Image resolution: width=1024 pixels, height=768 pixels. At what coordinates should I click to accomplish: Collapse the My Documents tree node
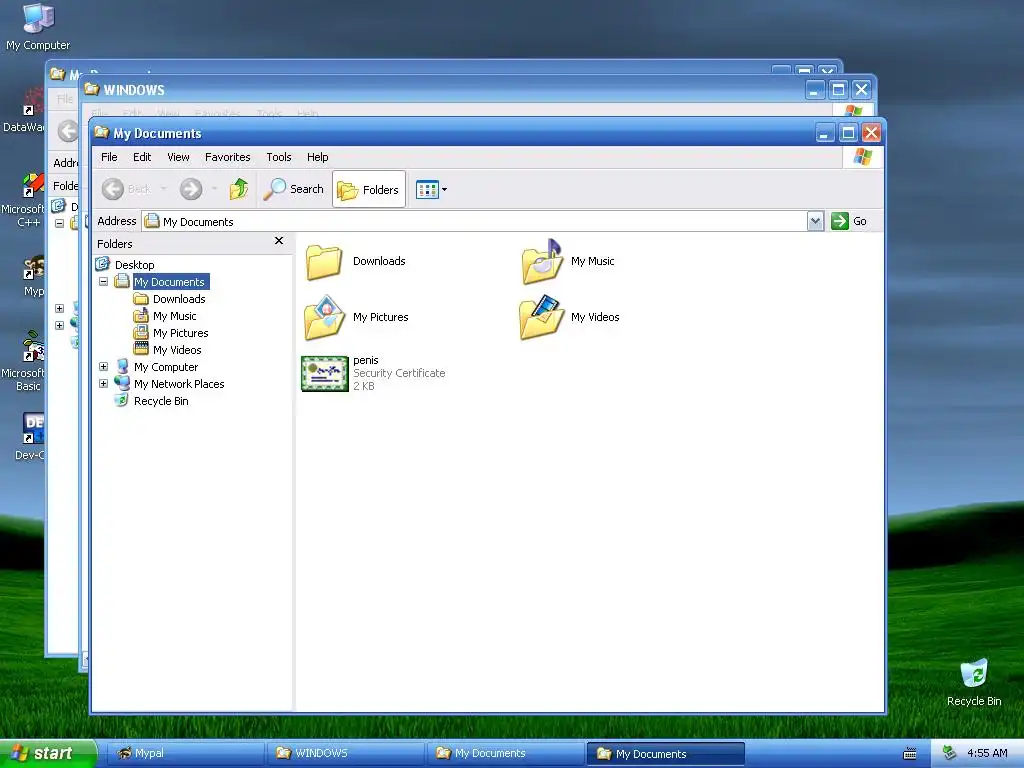click(103, 281)
